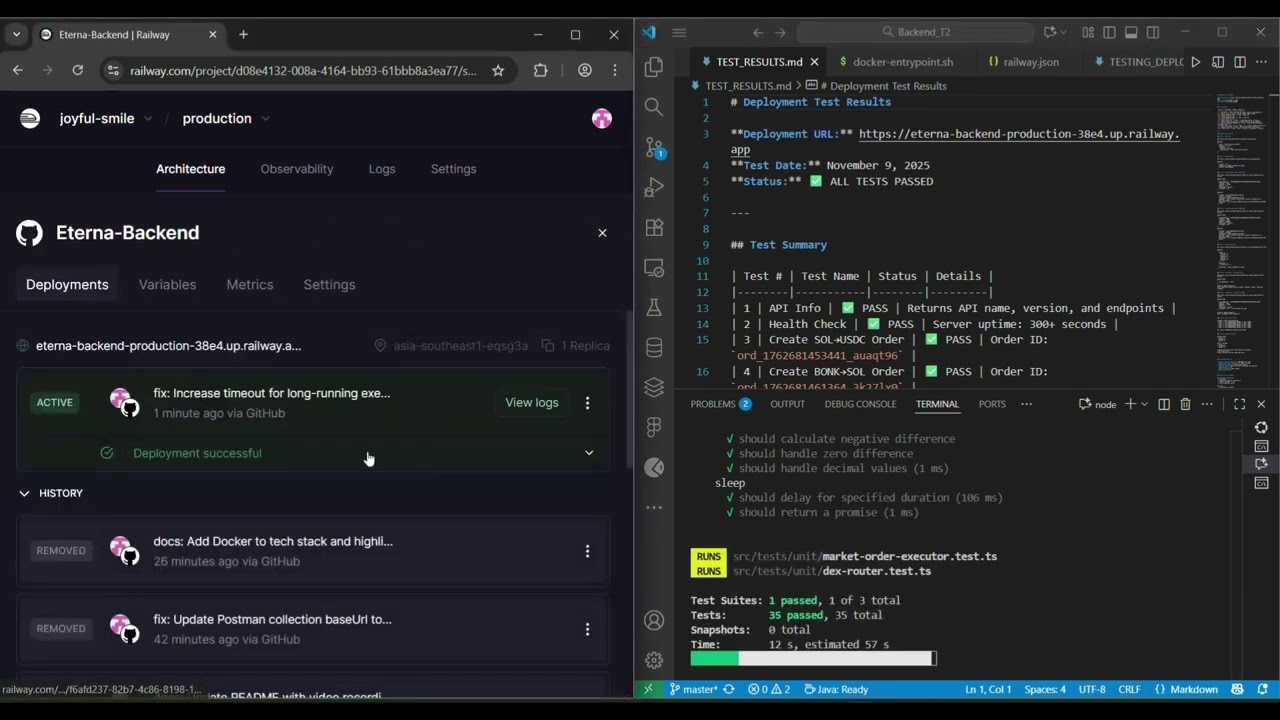Open Chrome extensions puzzle icon
1280x720 pixels.
coord(540,70)
